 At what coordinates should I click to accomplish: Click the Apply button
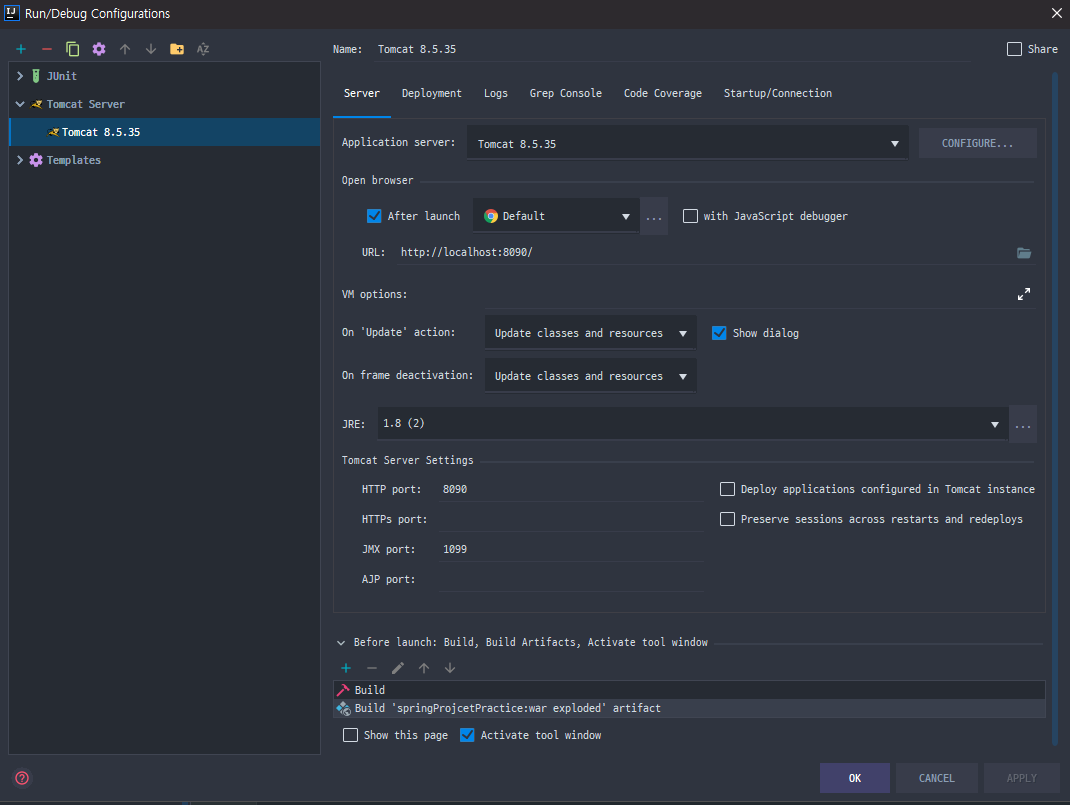coord(1022,778)
